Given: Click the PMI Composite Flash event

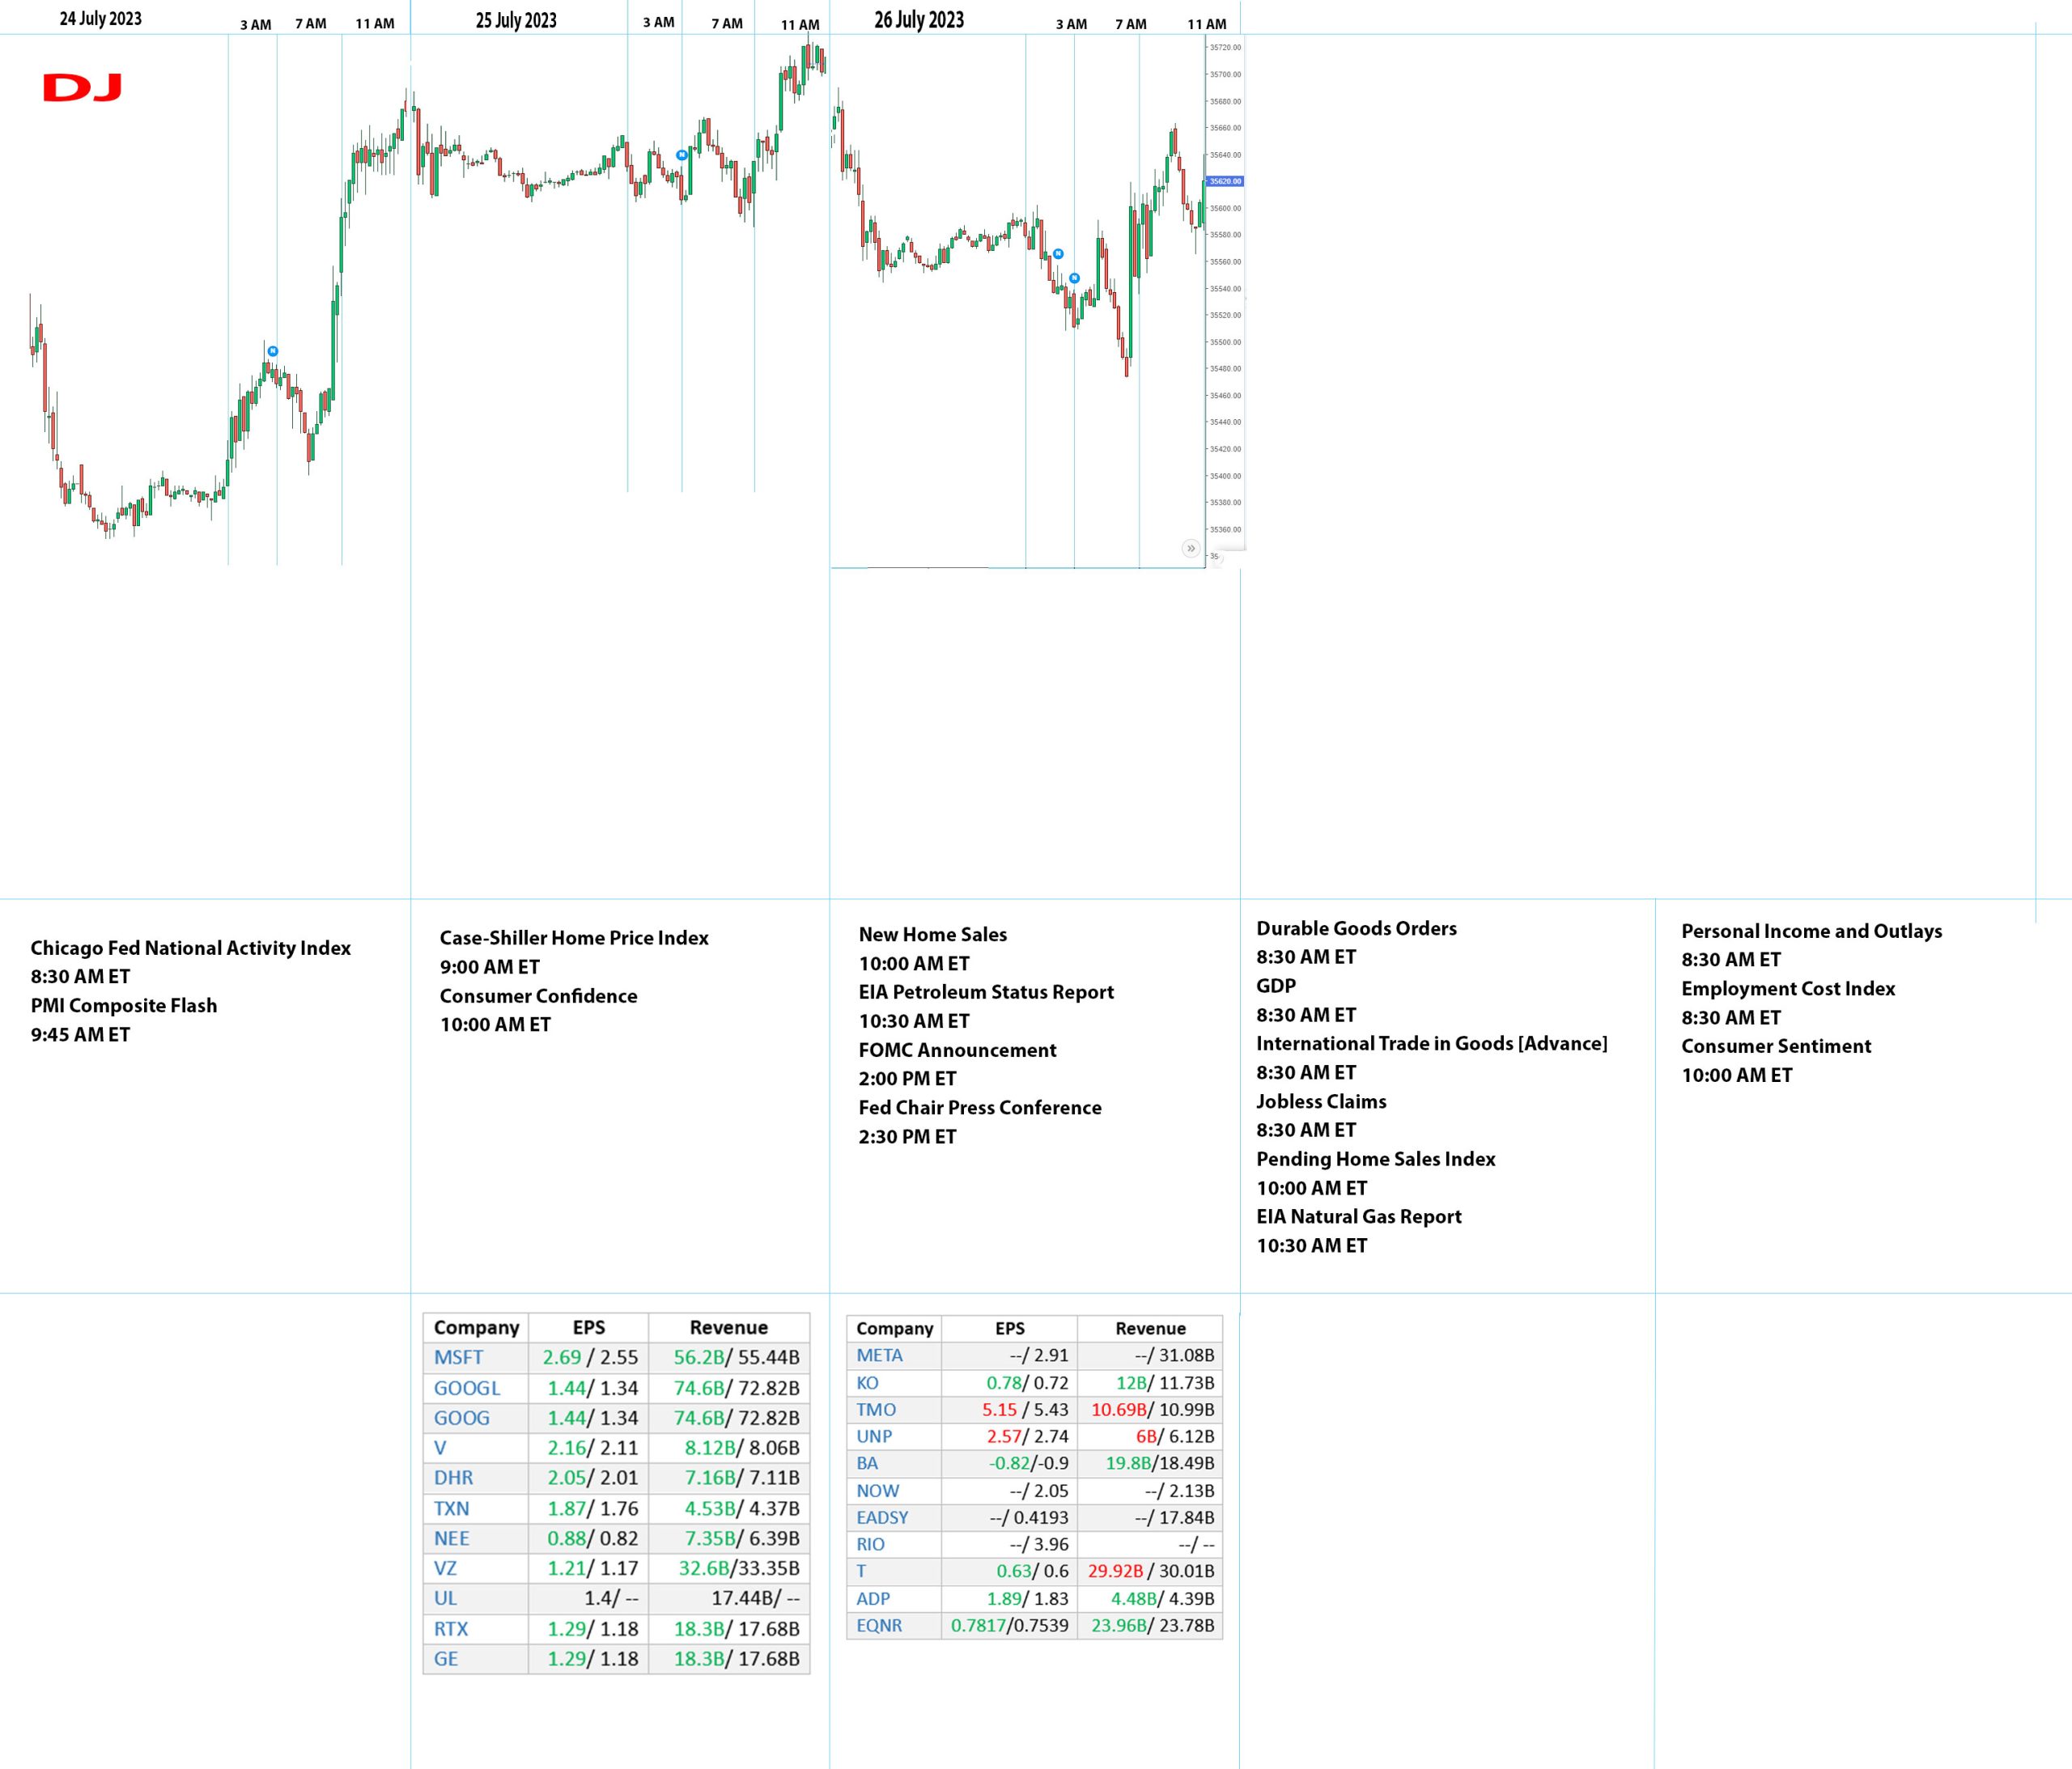Looking at the screenshot, I should pos(124,1005).
